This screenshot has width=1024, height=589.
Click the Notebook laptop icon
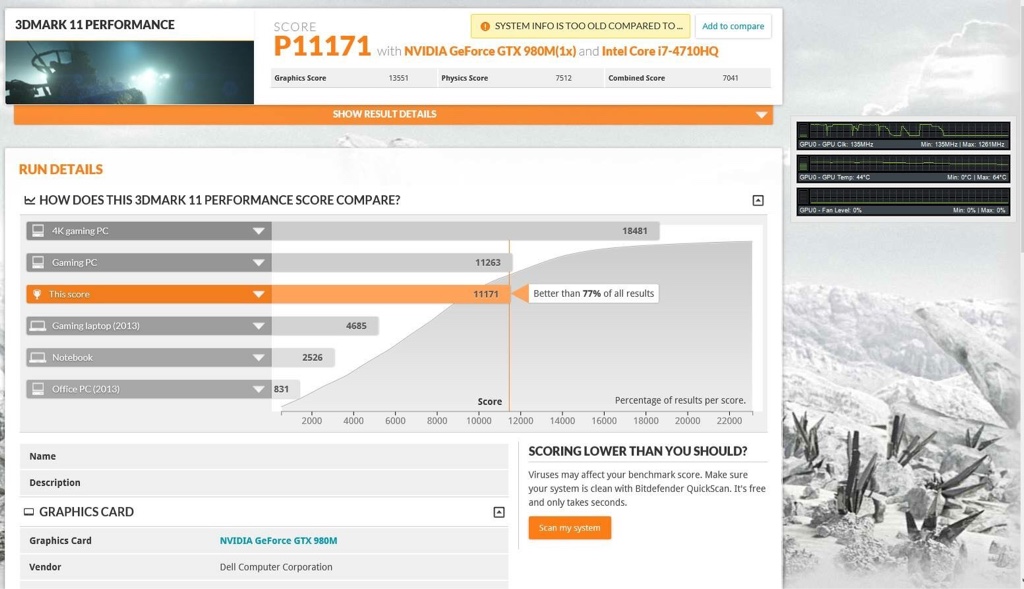(x=38, y=357)
